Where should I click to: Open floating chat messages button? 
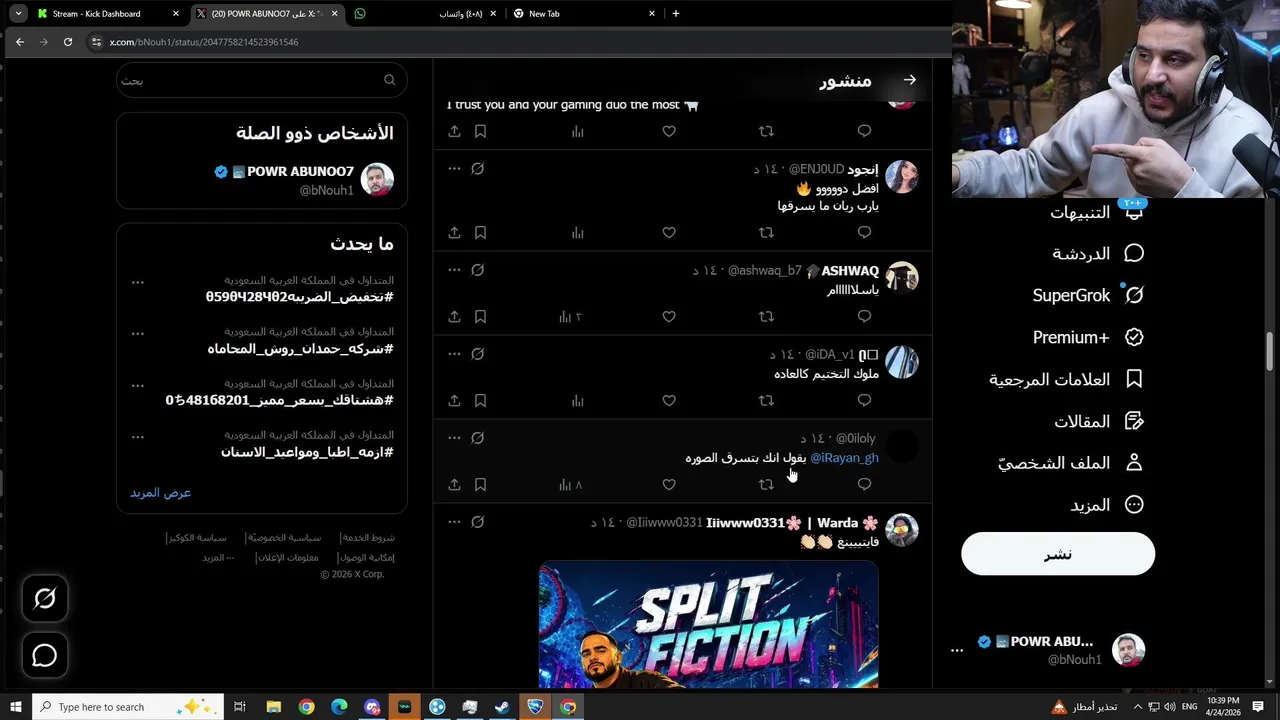tap(45, 655)
